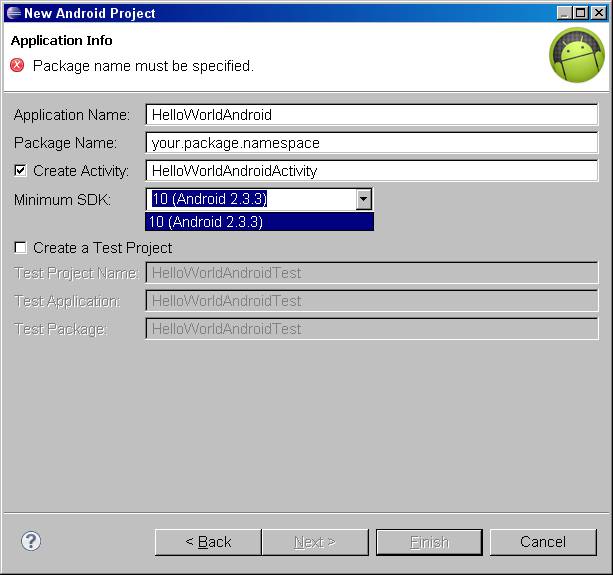Uncheck the Create Activity checkbox
This screenshot has height=575, width=613.
click(x=20, y=171)
